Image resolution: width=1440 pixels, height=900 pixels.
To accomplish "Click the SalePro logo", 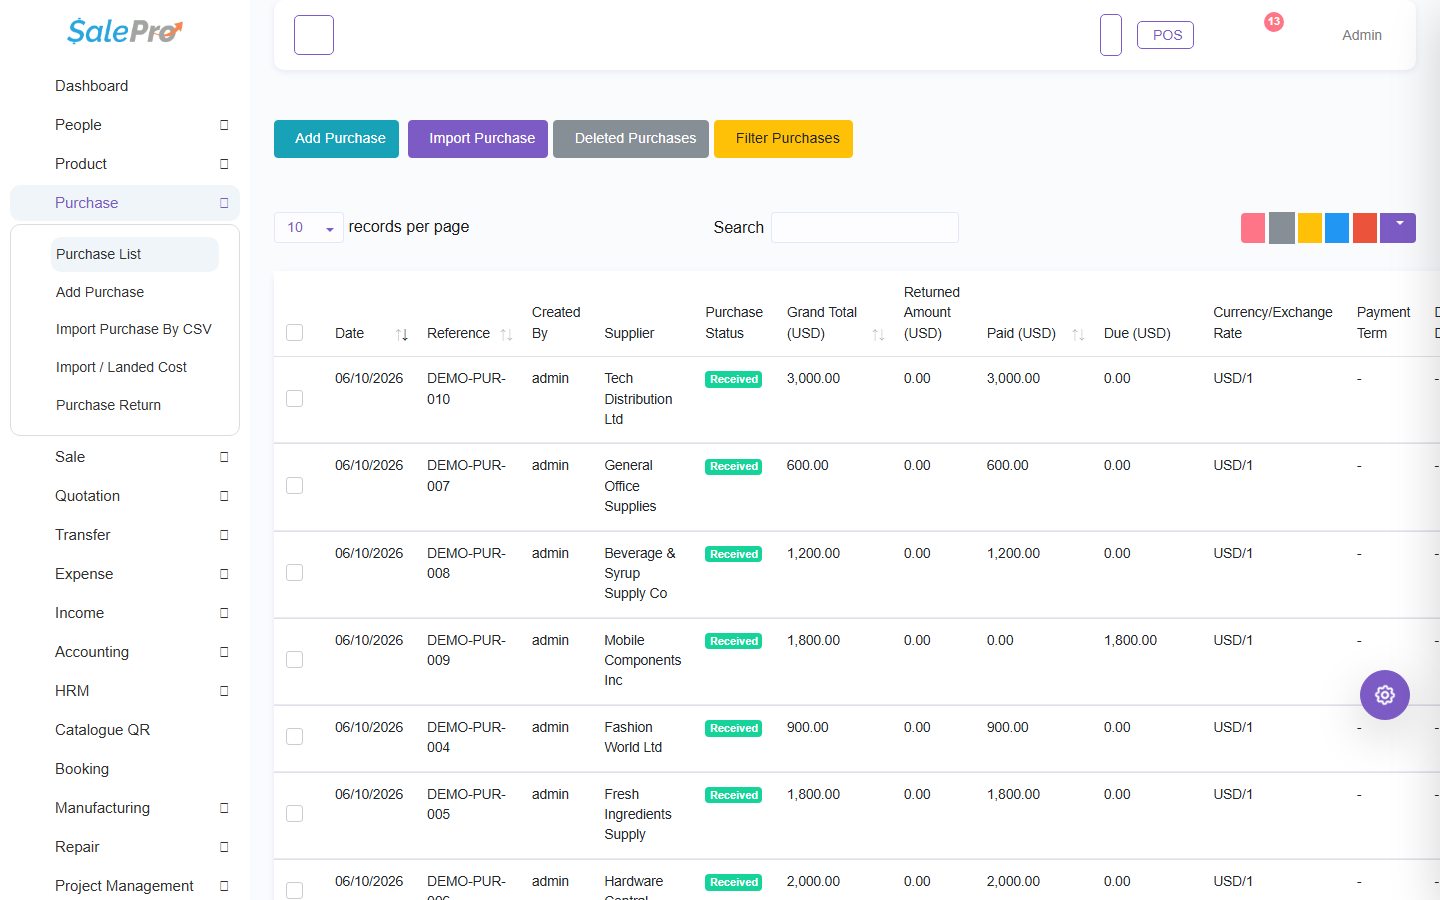I will point(125,32).
